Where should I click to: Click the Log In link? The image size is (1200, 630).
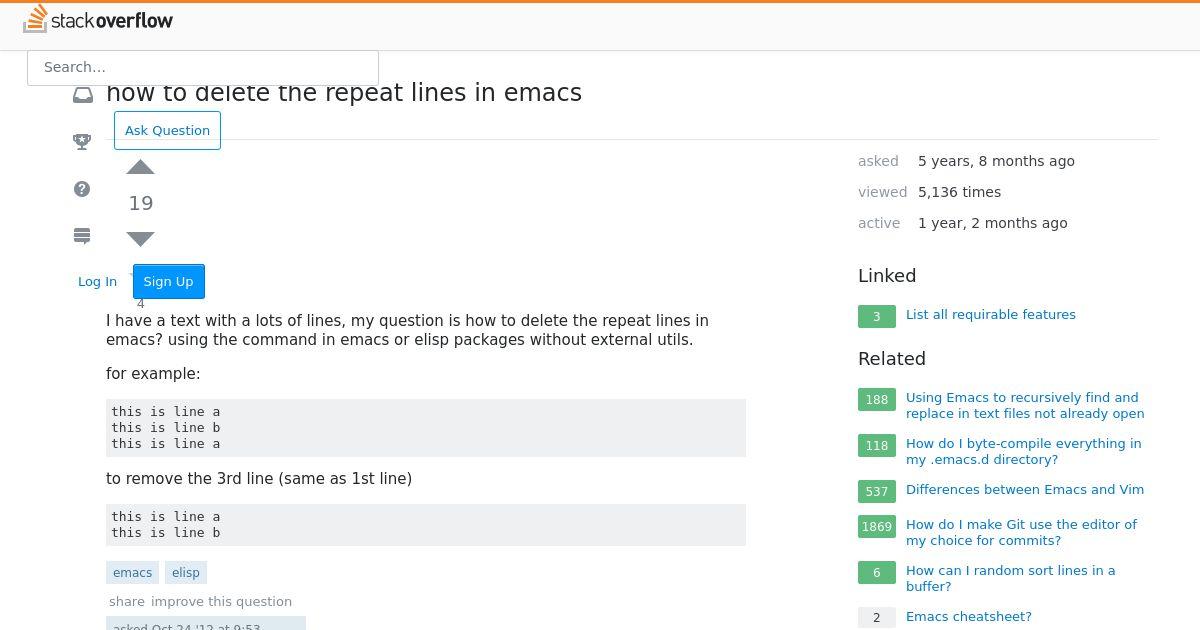click(x=98, y=281)
